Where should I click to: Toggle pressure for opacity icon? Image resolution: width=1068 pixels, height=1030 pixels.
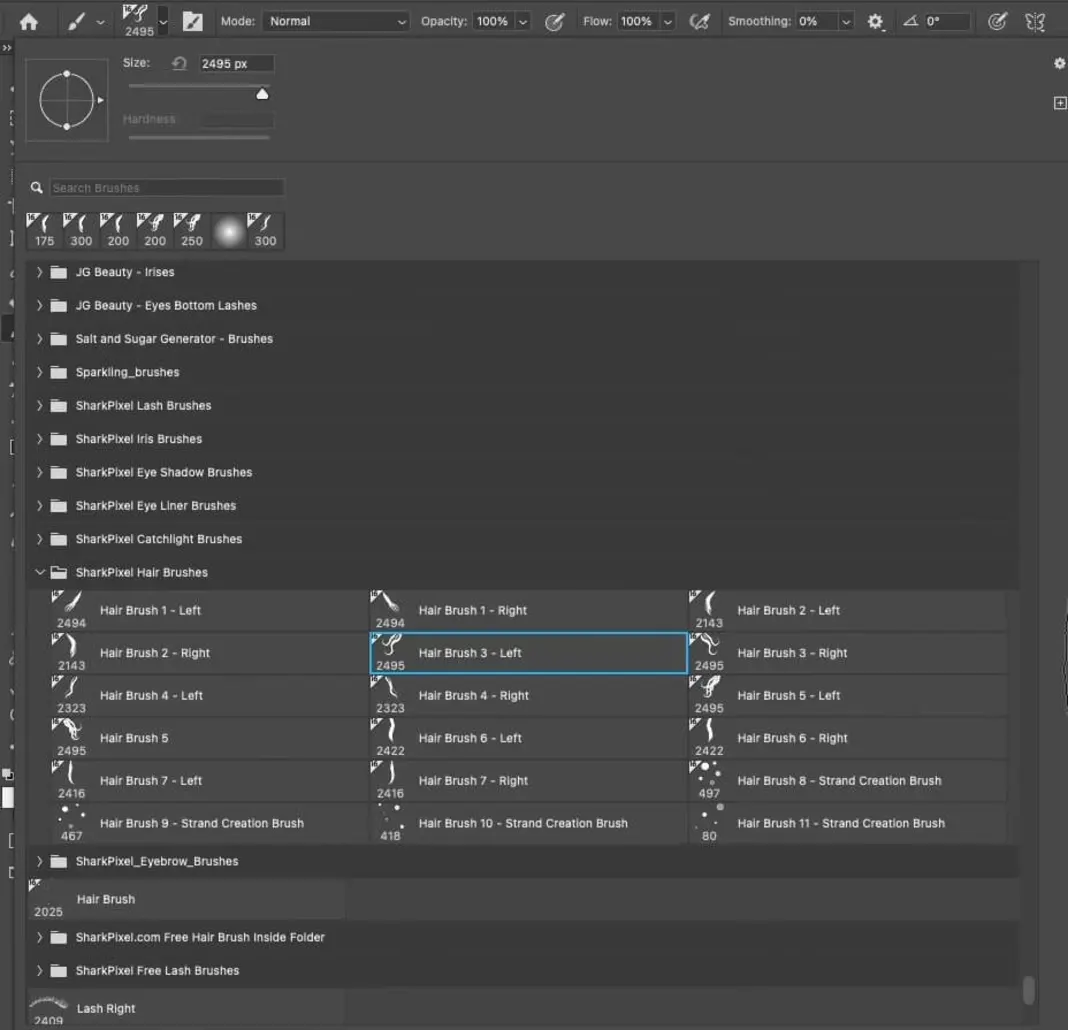point(554,21)
